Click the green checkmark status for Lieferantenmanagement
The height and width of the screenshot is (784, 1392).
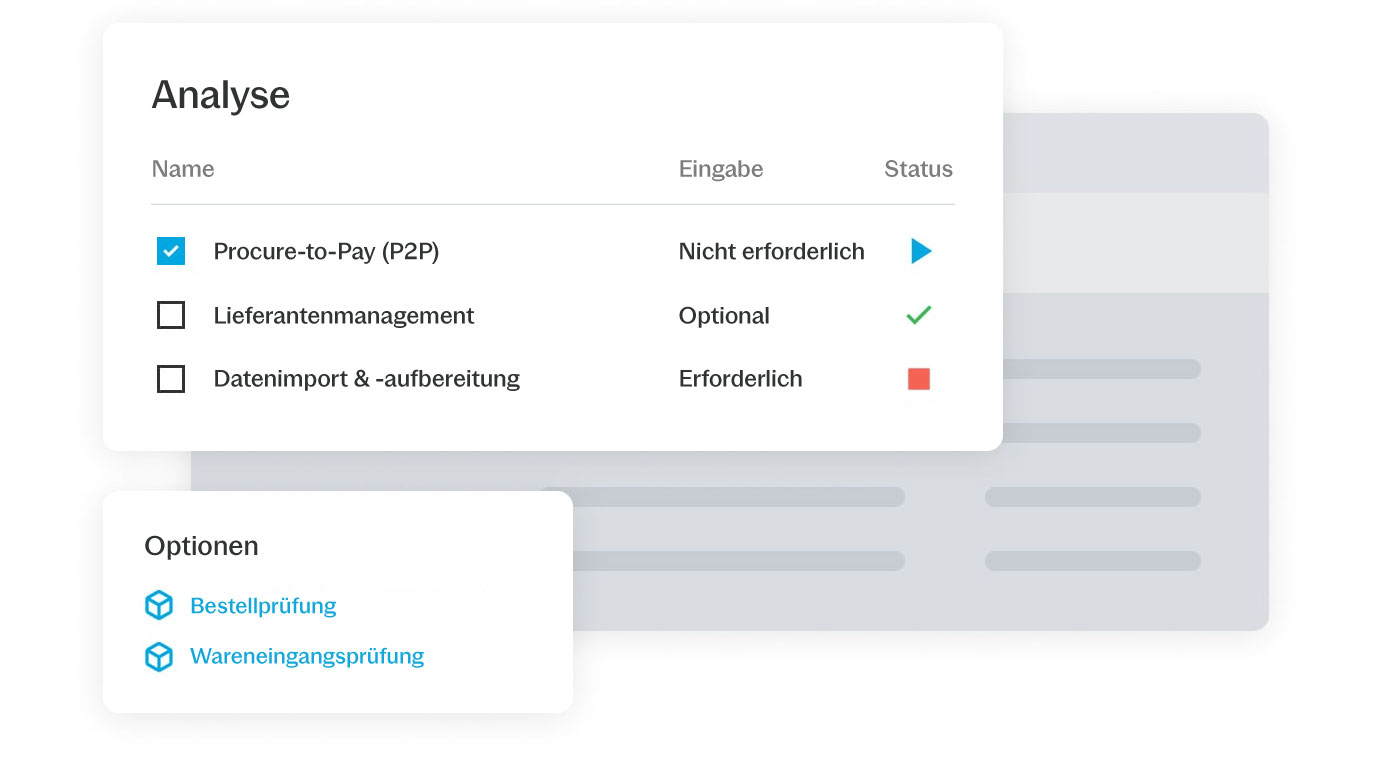click(x=918, y=315)
